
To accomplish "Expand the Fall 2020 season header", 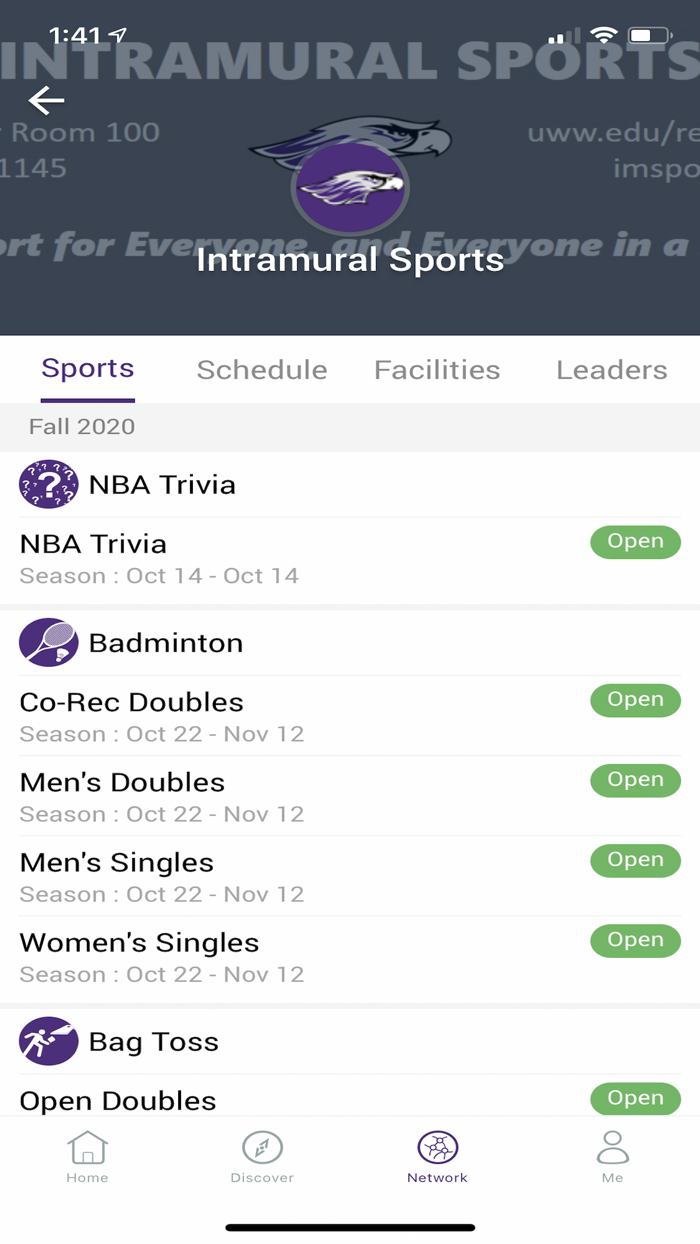I will click(x=80, y=427).
